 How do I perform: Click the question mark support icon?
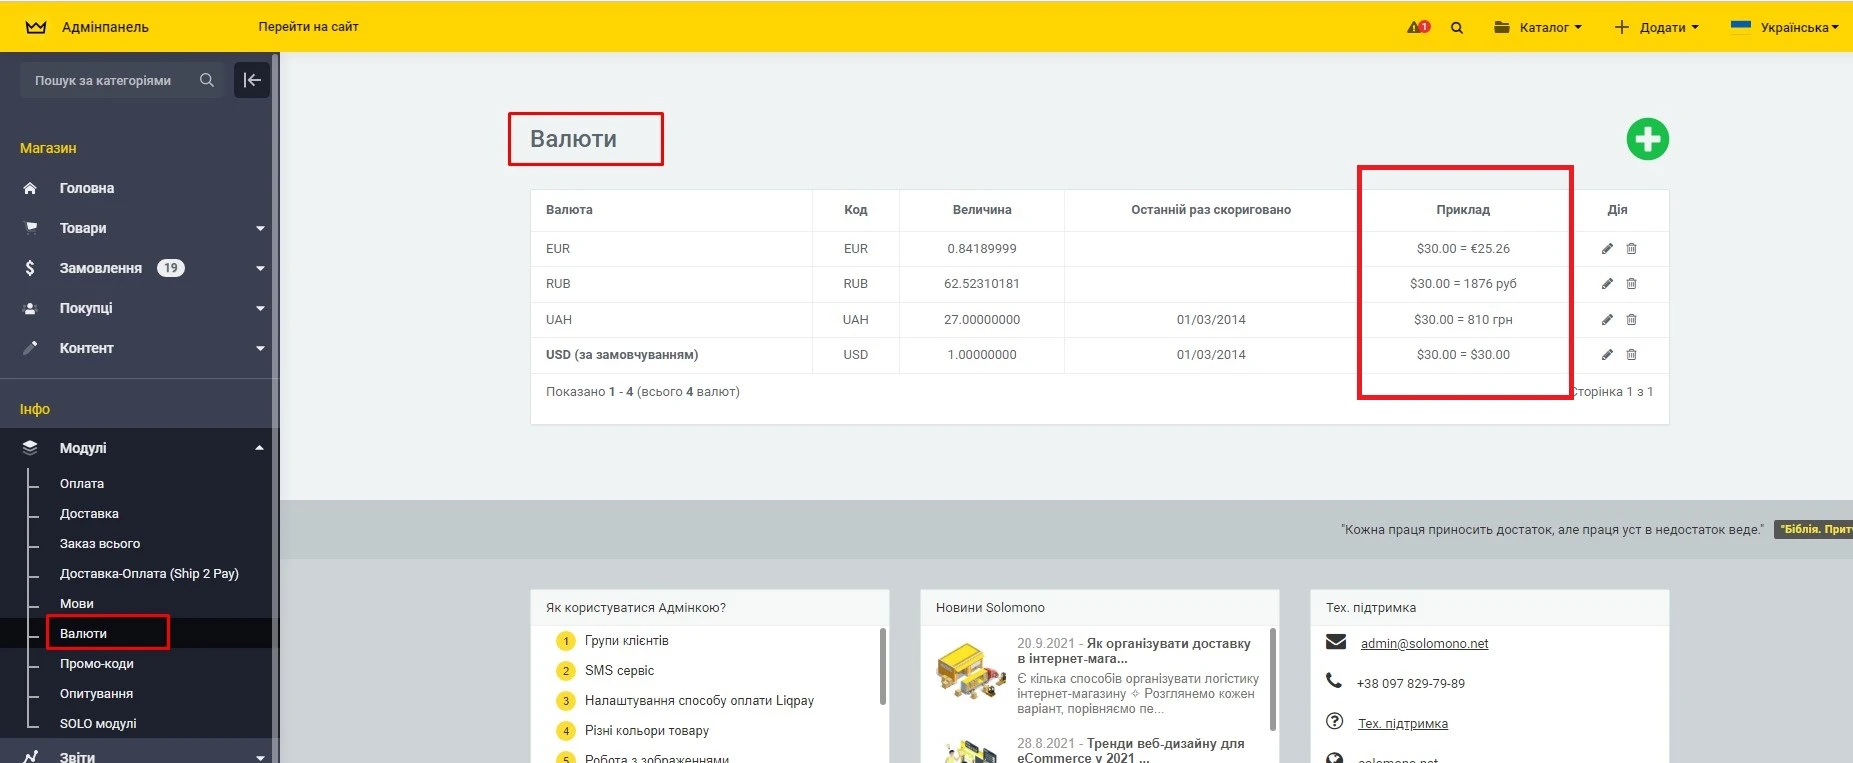[x=1334, y=721]
